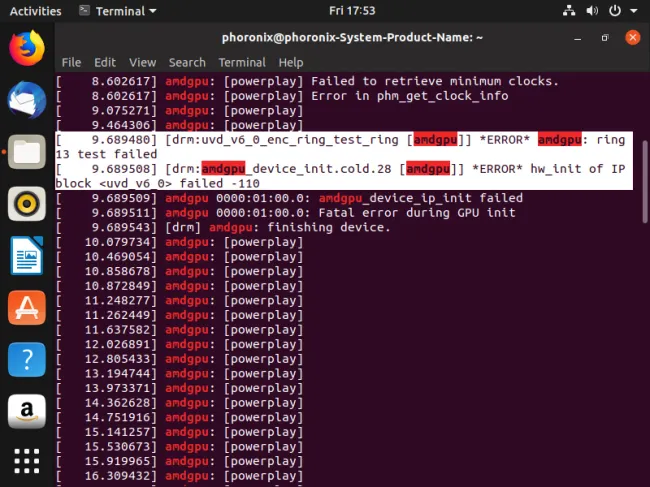Image resolution: width=650 pixels, height=487 pixels.
Task: Click the power icon in top bar
Action: pyautogui.click(x=615, y=11)
